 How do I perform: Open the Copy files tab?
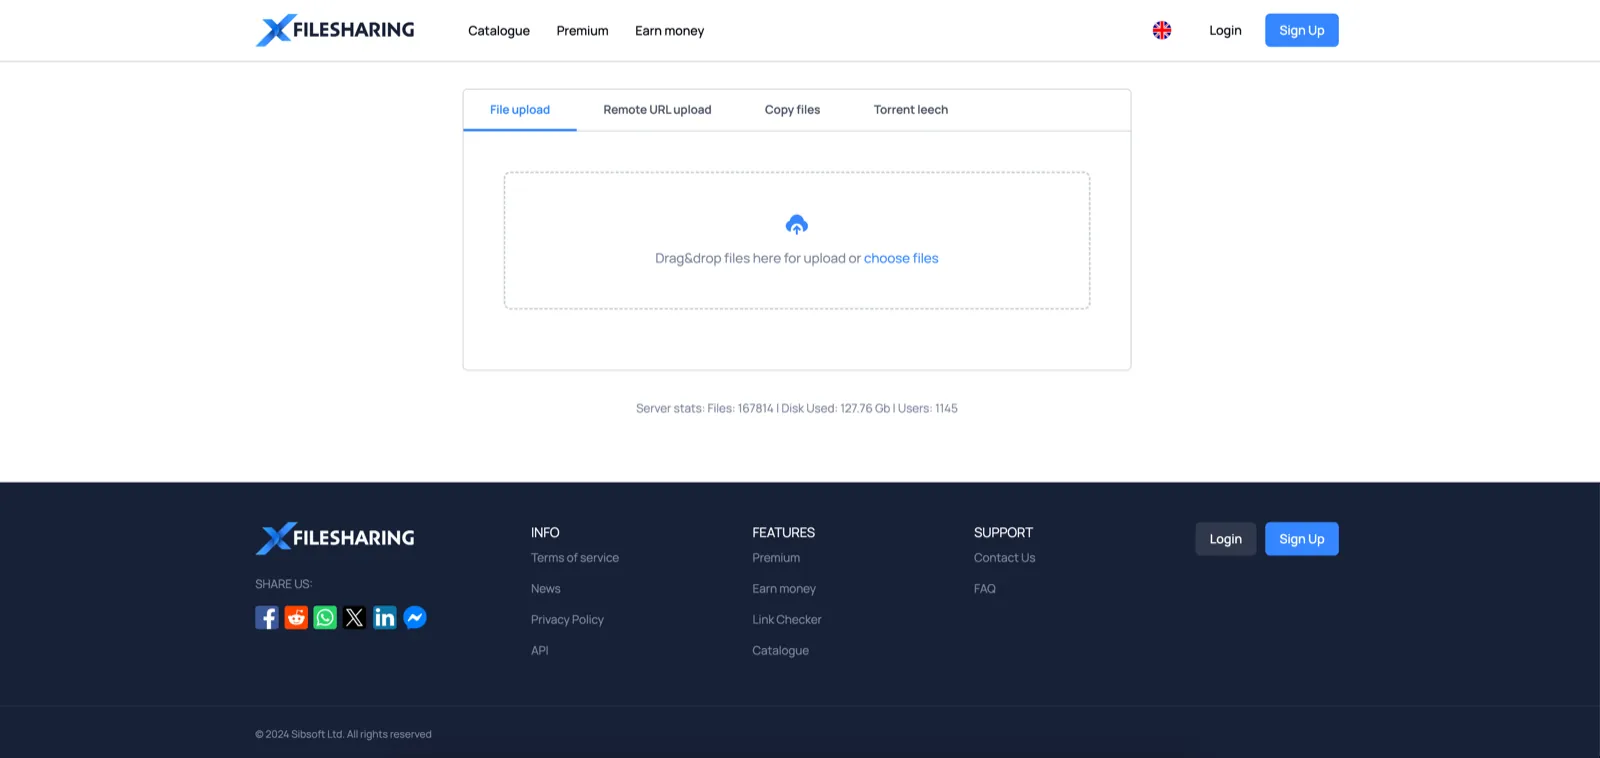(x=792, y=110)
